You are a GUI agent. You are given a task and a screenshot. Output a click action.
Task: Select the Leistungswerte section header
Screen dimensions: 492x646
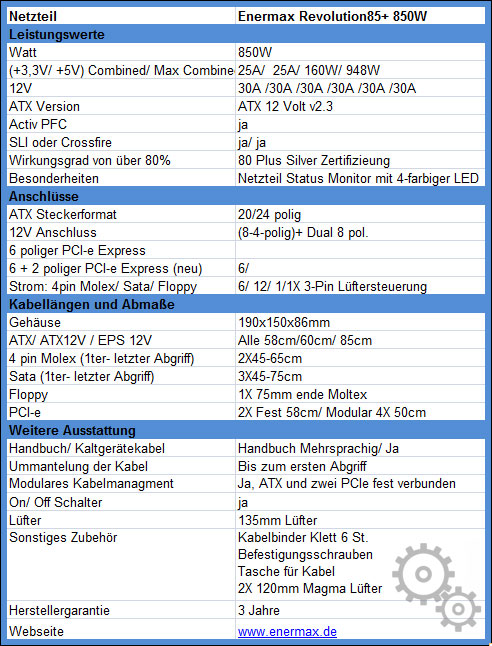coord(246,35)
